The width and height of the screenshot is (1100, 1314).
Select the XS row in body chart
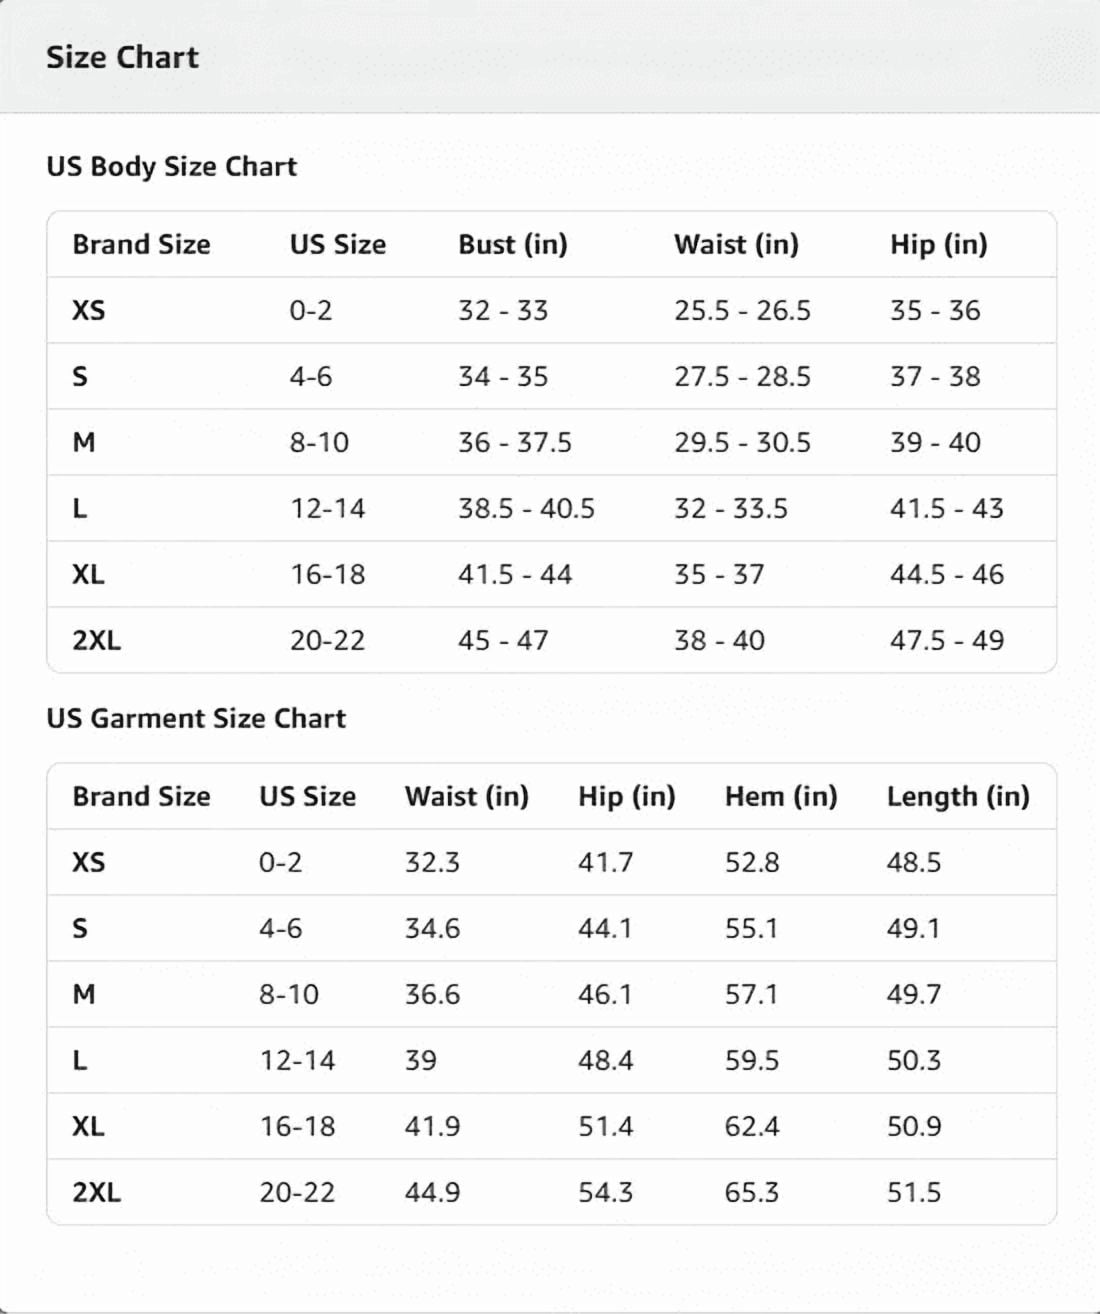pyautogui.click(x=552, y=310)
